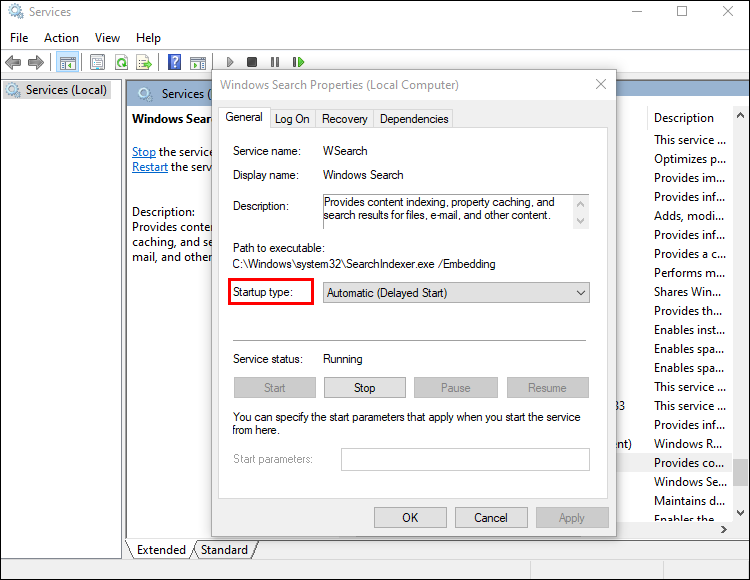The height and width of the screenshot is (580, 750).
Task: Switch to the Standard view tab
Action: tap(224, 550)
